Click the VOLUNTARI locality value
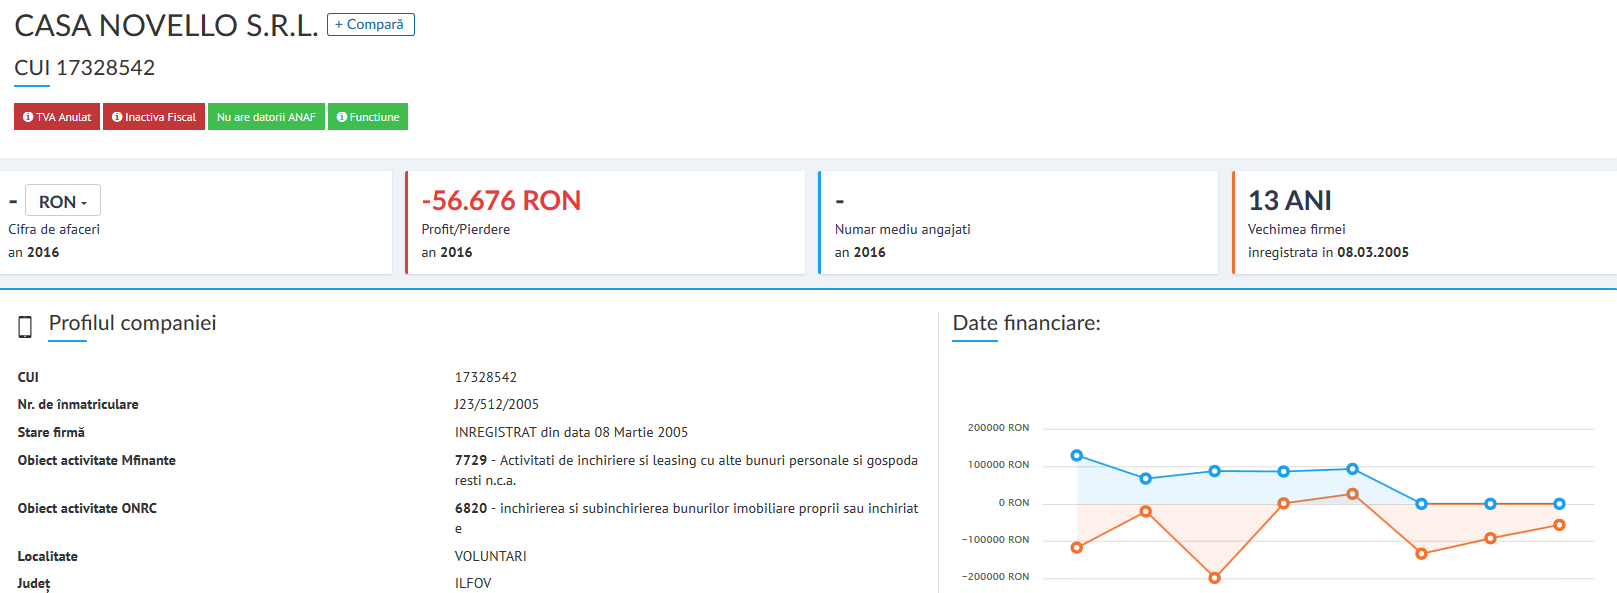The width and height of the screenshot is (1617, 593). (x=491, y=556)
